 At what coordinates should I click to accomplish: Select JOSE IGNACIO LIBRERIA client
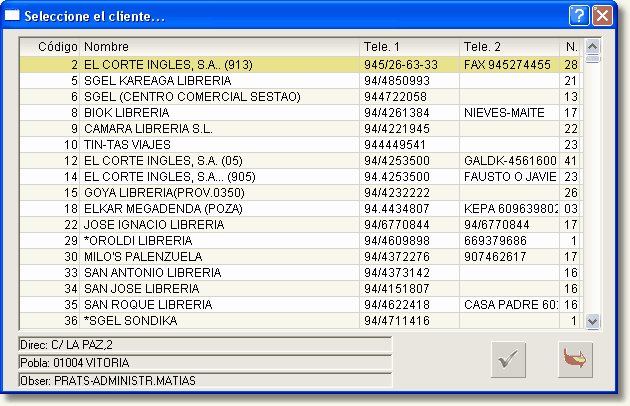pos(301,225)
